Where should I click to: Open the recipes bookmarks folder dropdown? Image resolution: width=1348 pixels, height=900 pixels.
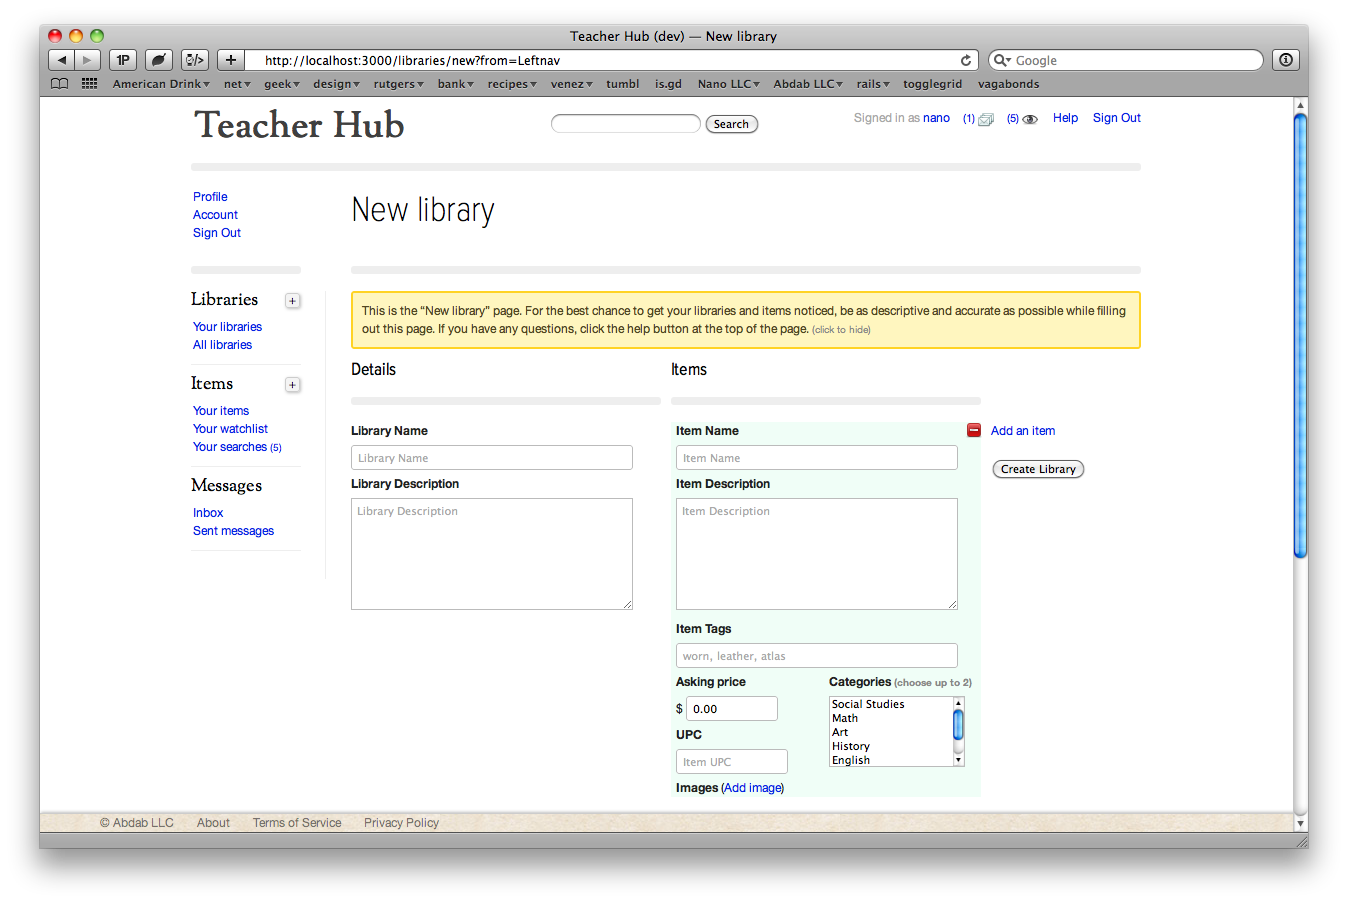[511, 84]
